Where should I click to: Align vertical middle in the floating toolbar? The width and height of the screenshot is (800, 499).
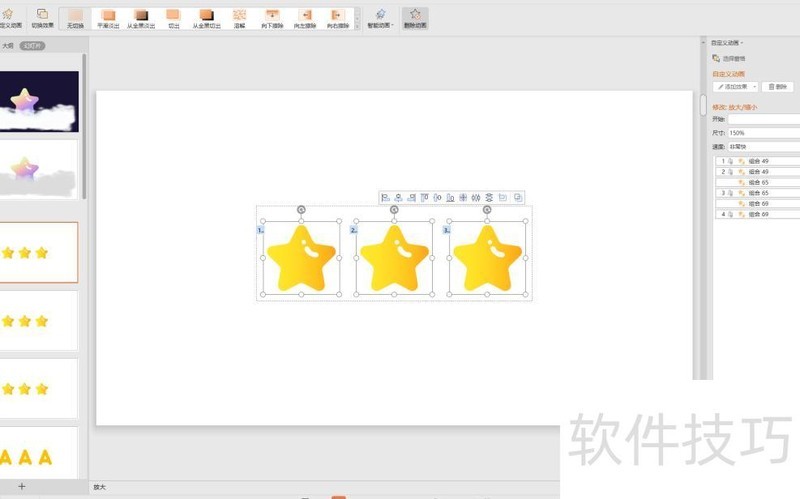tap(437, 197)
